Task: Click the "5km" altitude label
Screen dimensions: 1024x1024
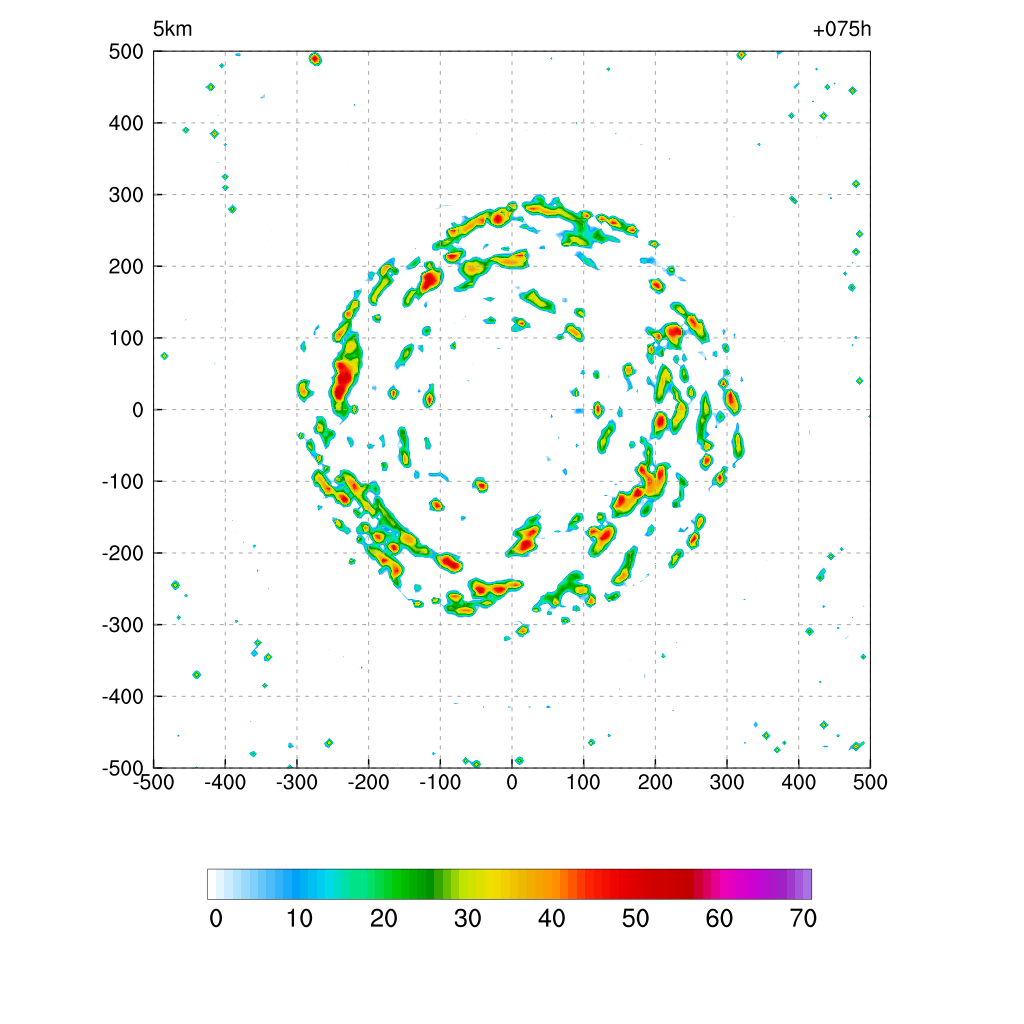Action: tap(172, 29)
